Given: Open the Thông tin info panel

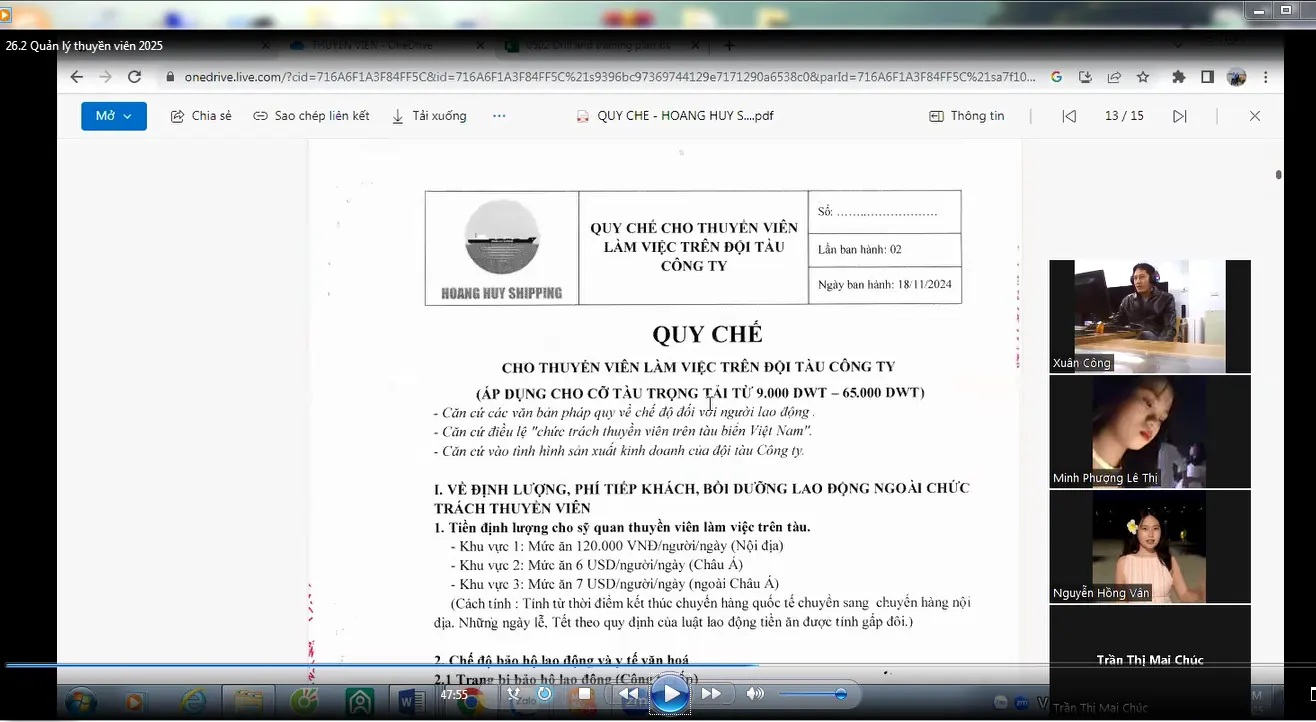Looking at the screenshot, I should (x=966, y=116).
